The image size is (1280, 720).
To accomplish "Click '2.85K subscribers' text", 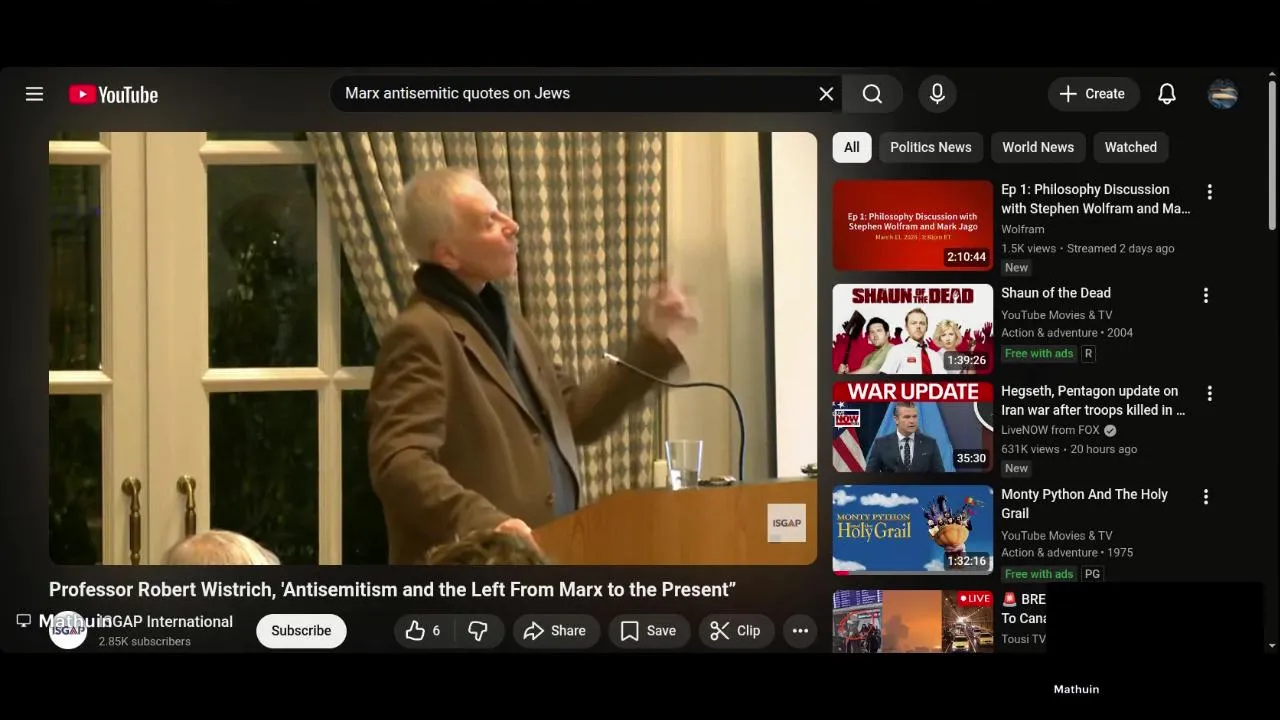I will coord(144,642).
